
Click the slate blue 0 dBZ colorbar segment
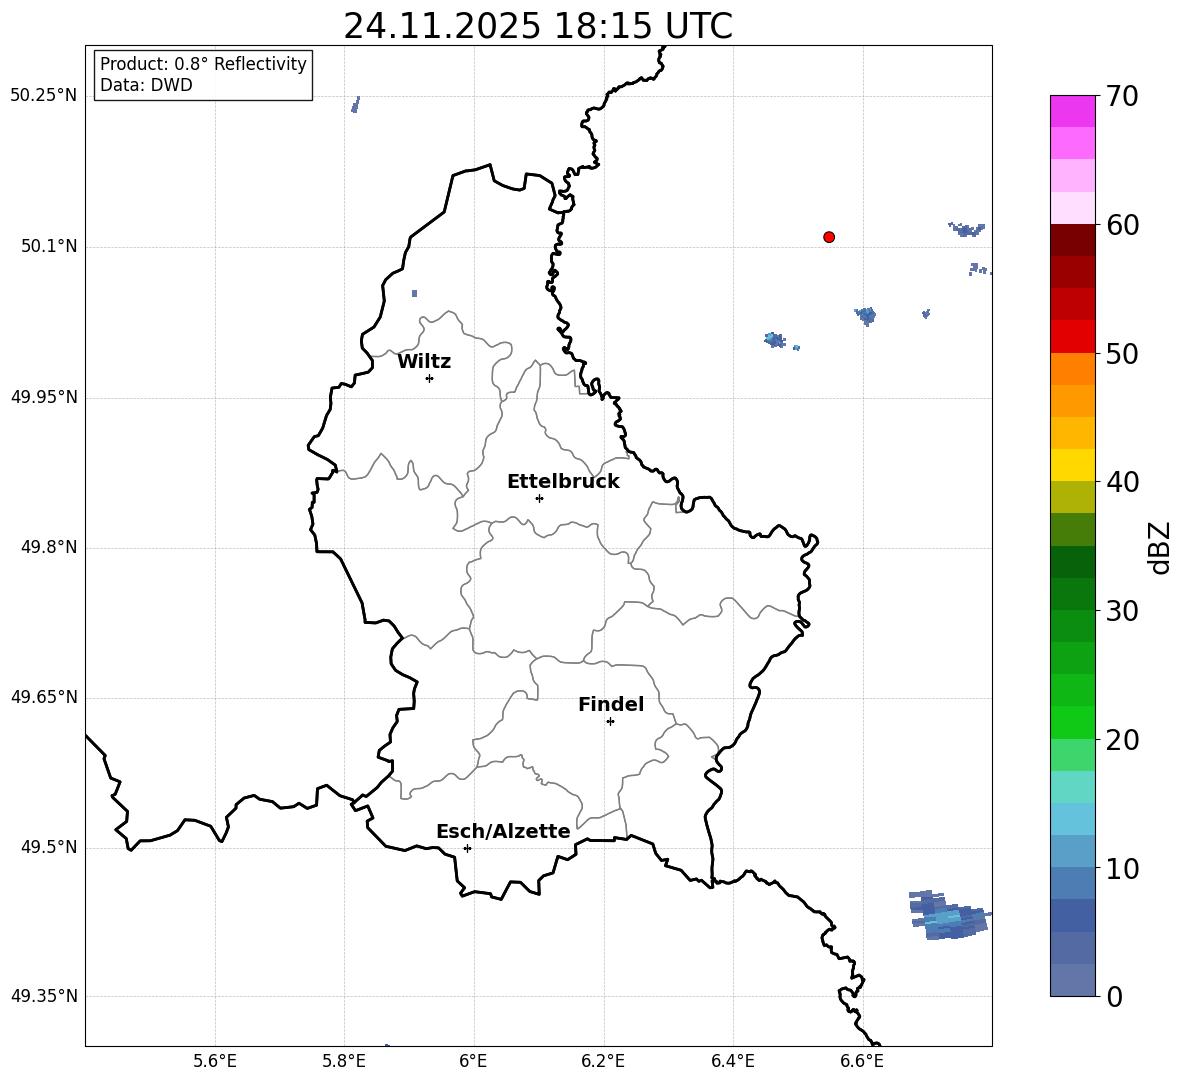(x=1072, y=980)
